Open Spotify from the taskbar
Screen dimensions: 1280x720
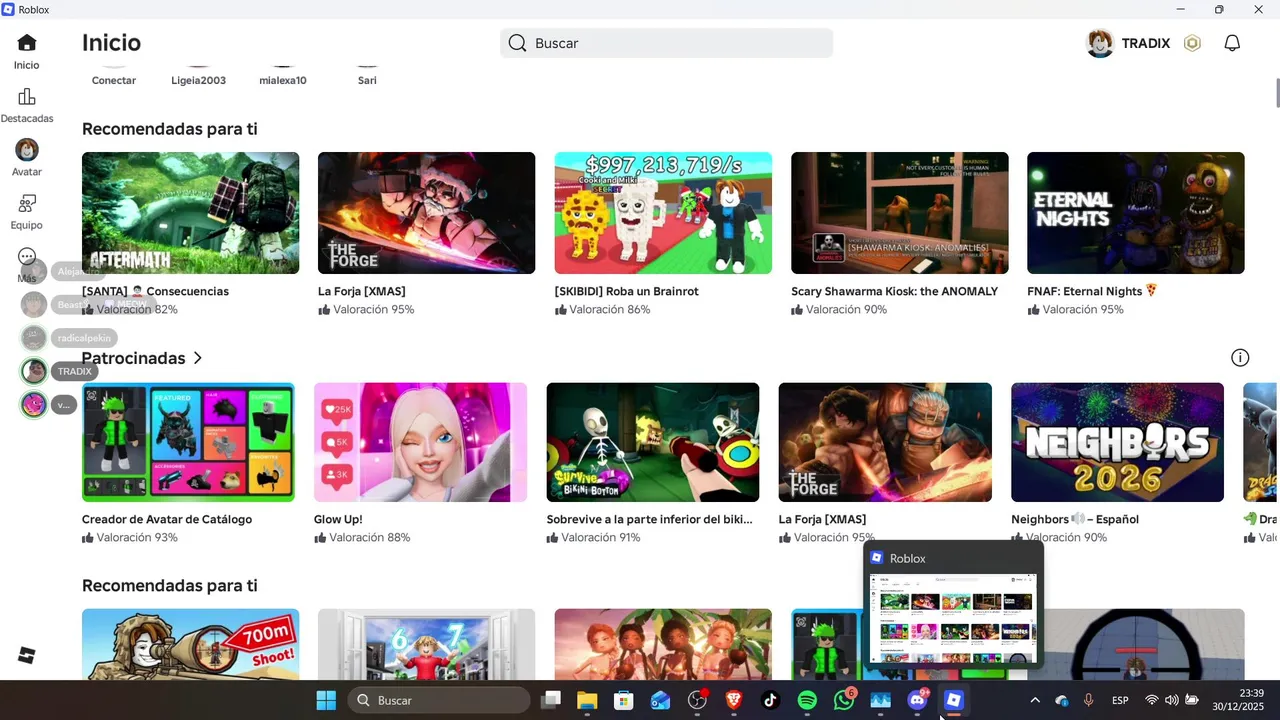(807, 700)
